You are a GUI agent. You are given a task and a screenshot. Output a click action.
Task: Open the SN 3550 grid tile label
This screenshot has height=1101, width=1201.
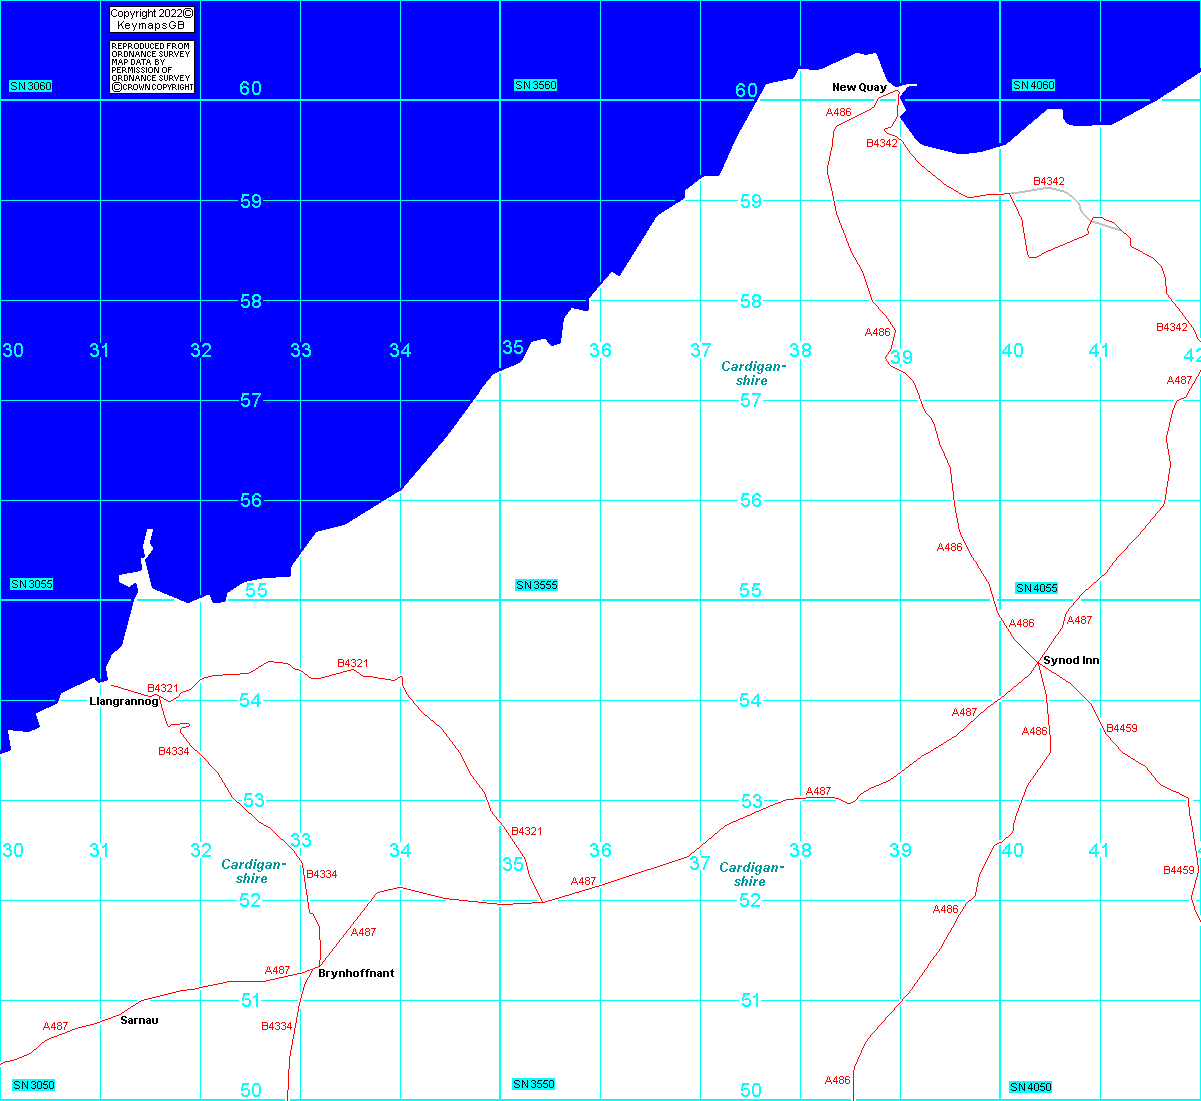coord(534,1084)
